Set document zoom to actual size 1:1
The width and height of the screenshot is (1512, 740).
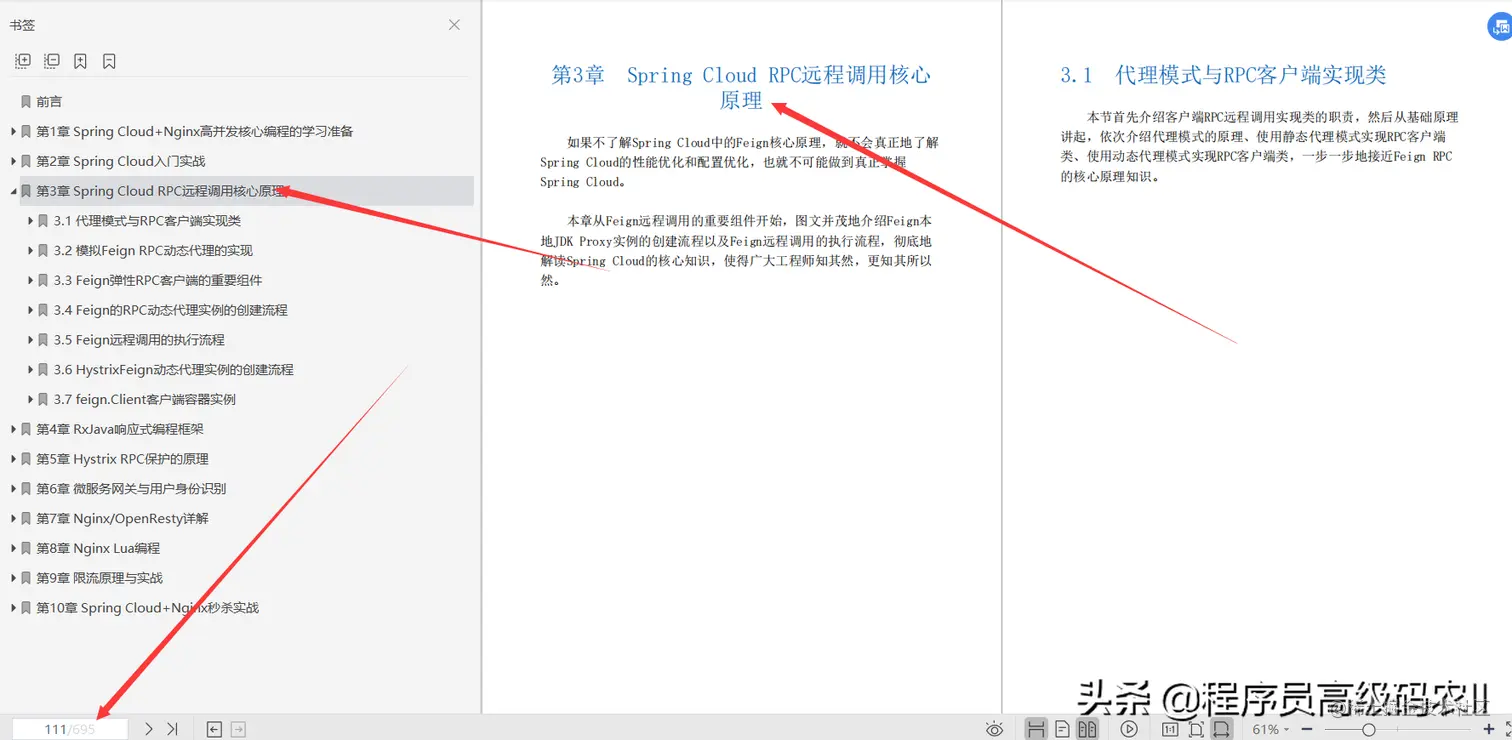(x=1170, y=728)
